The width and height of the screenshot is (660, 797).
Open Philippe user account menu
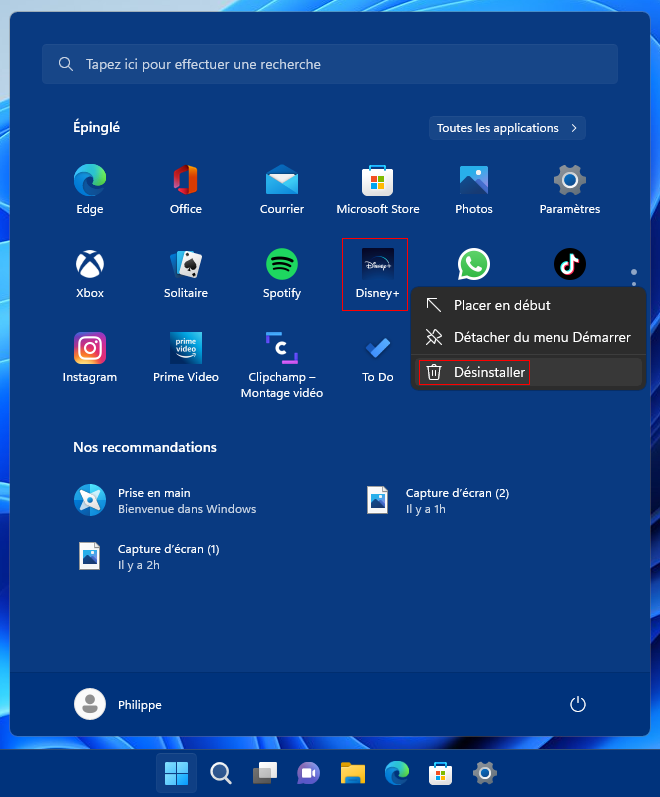(x=118, y=704)
